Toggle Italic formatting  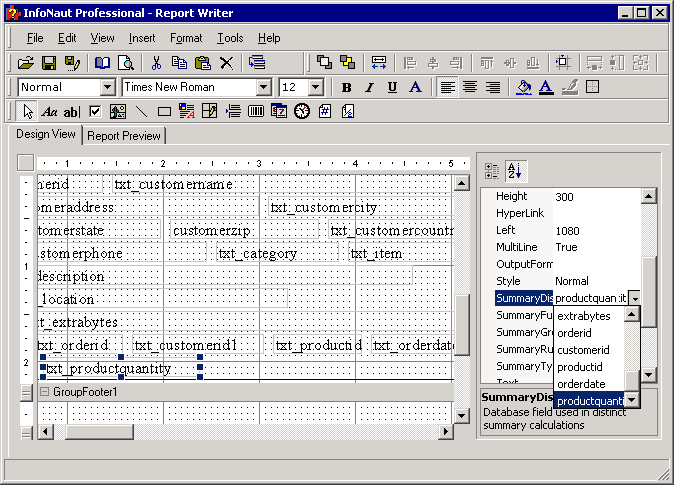click(369, 87)
